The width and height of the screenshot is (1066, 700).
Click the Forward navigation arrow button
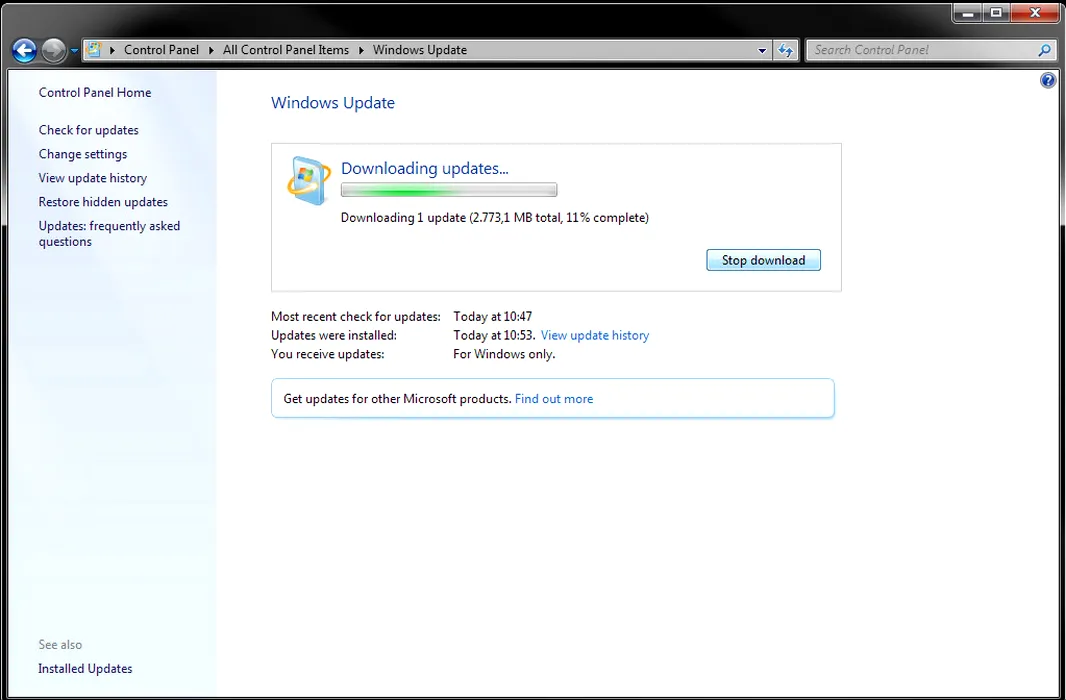54,50
